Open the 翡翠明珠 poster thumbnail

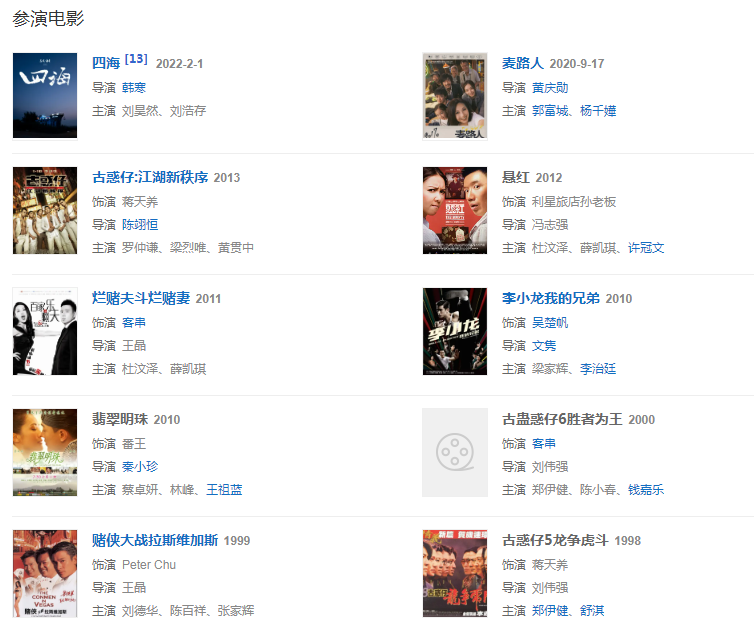[x=45, y=453]
